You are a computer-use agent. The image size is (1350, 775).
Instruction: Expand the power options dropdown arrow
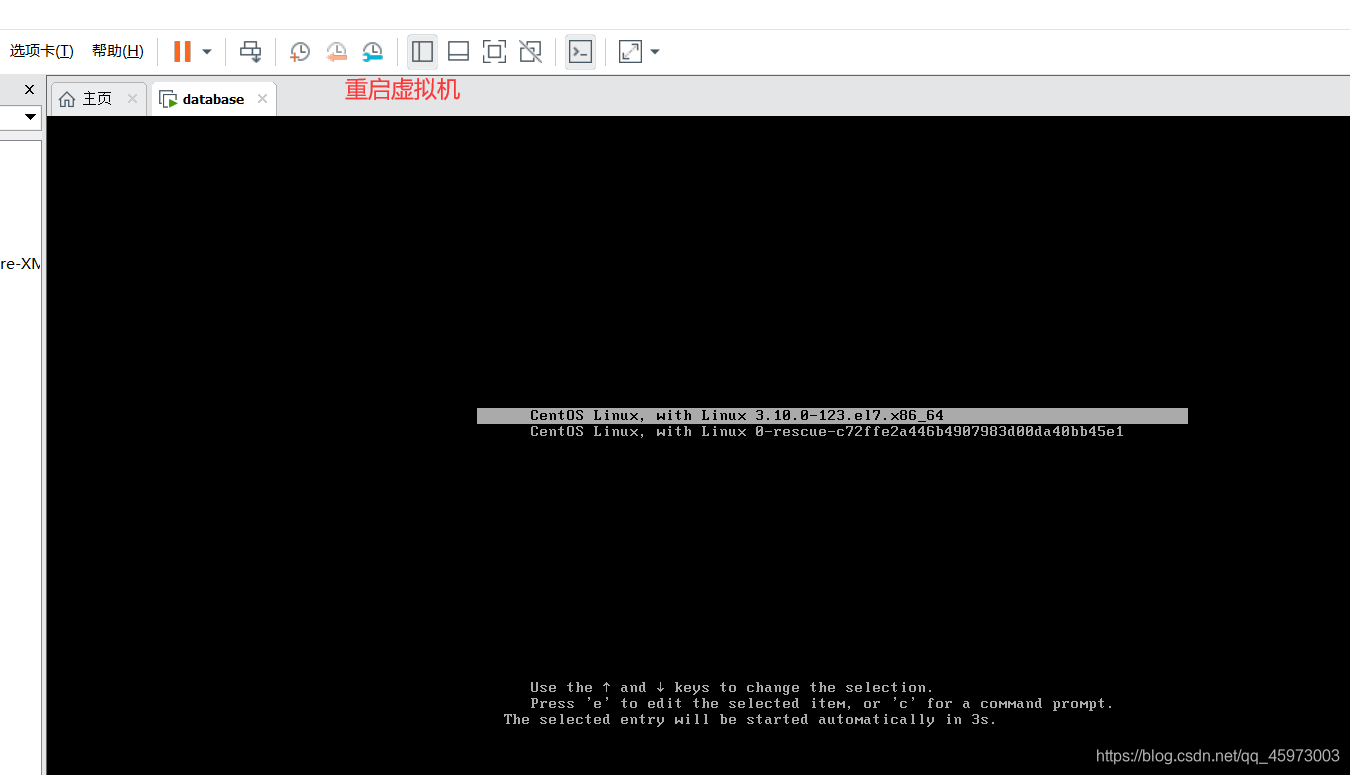click(207, 51)
